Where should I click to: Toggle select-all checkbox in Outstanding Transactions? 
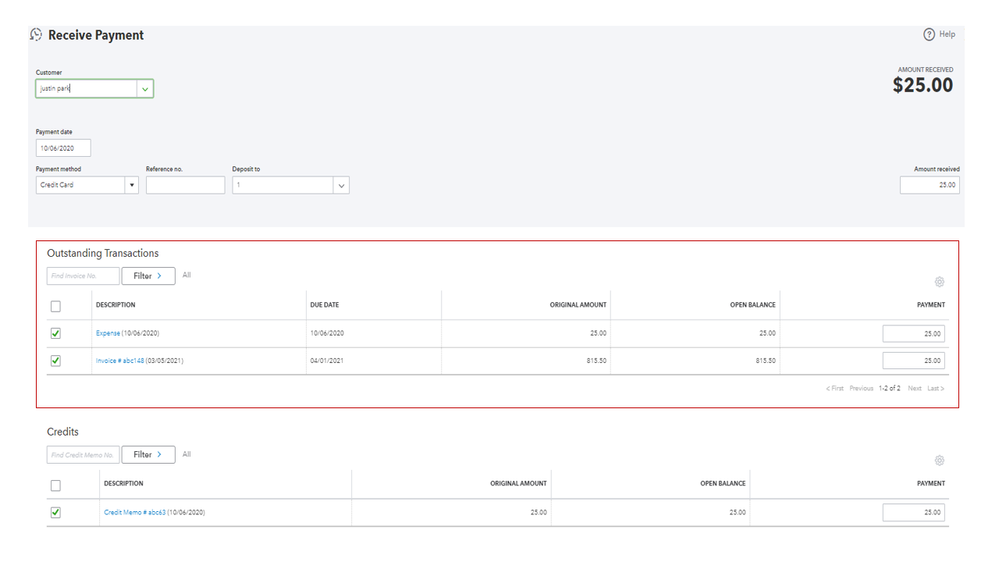[56, 305]
